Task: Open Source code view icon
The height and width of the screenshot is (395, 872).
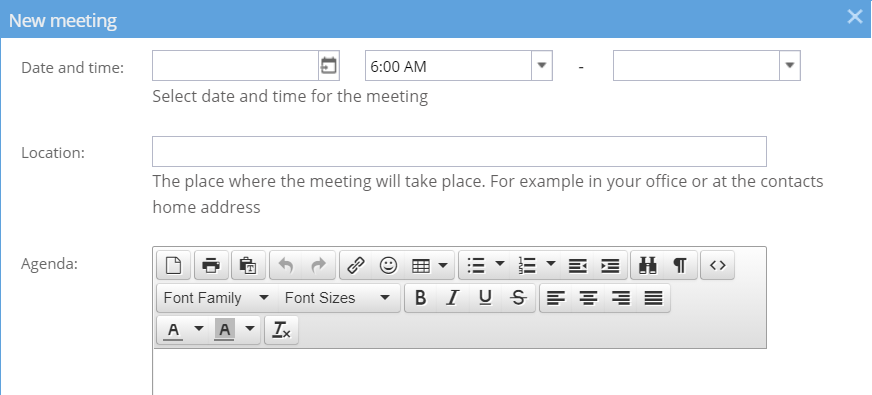Action: (717, 265)
